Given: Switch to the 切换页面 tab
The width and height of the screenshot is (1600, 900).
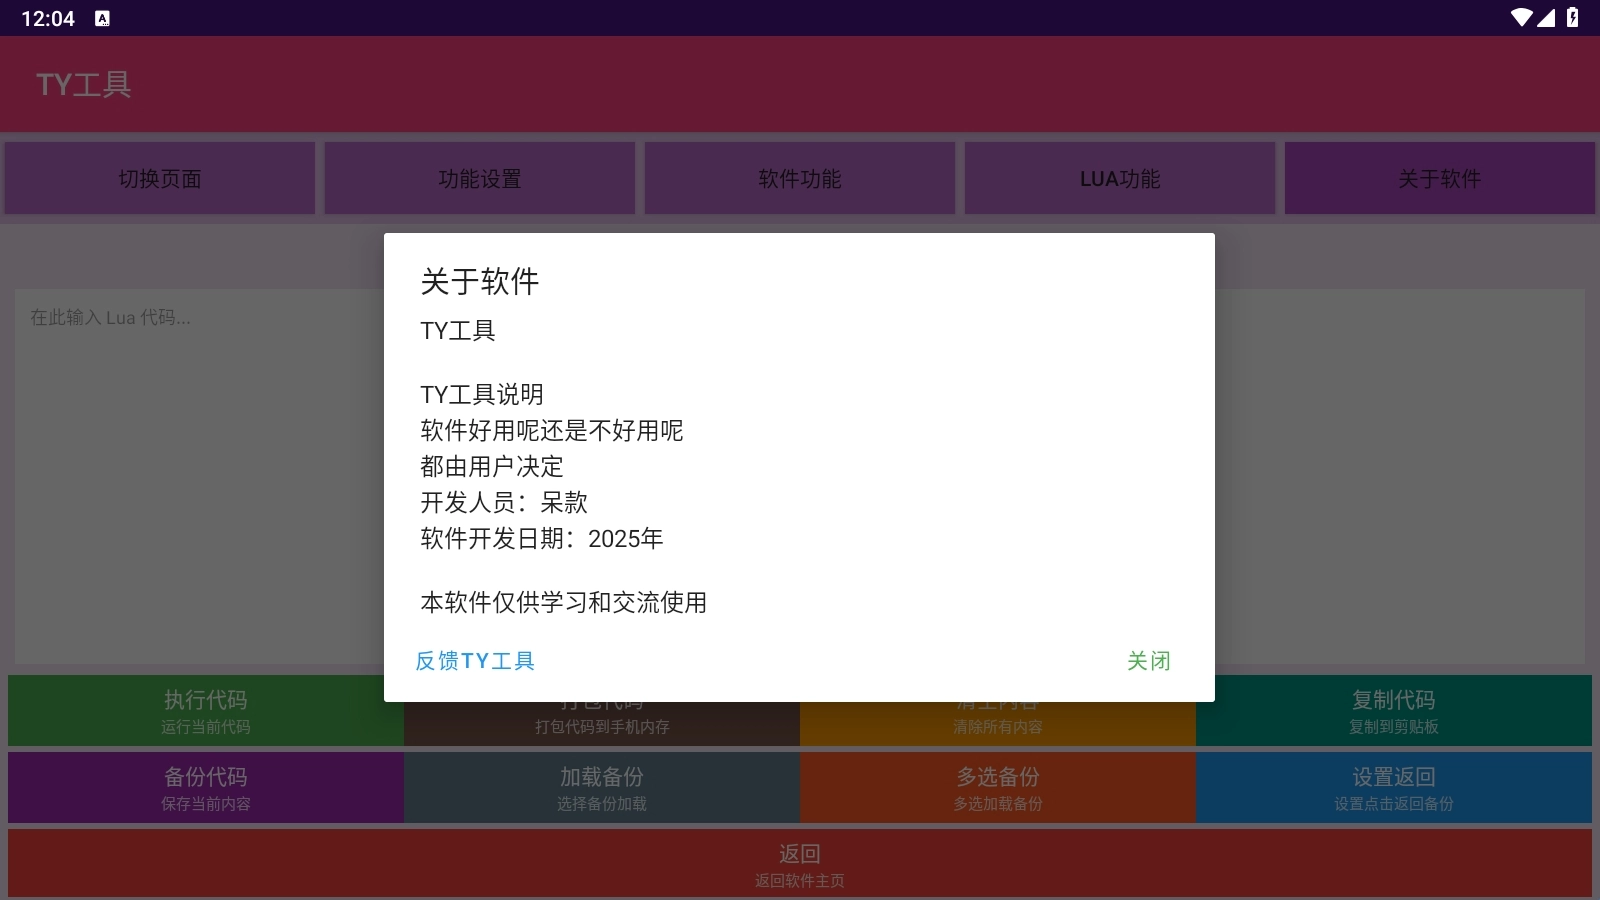Looking at the screenshot, I should (160, 179).
